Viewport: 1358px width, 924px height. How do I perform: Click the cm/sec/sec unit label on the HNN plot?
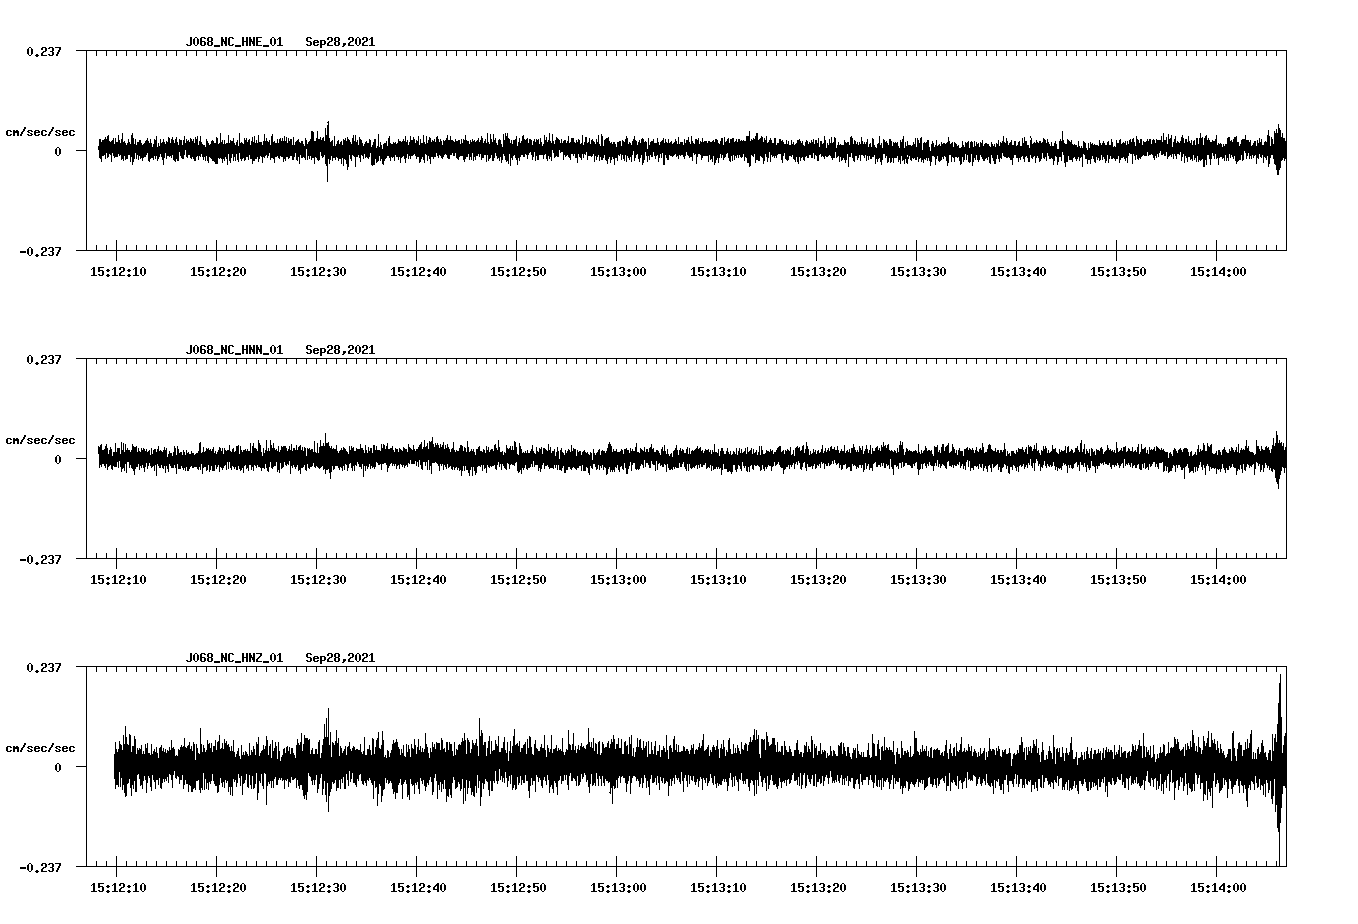tap(40, 440)
